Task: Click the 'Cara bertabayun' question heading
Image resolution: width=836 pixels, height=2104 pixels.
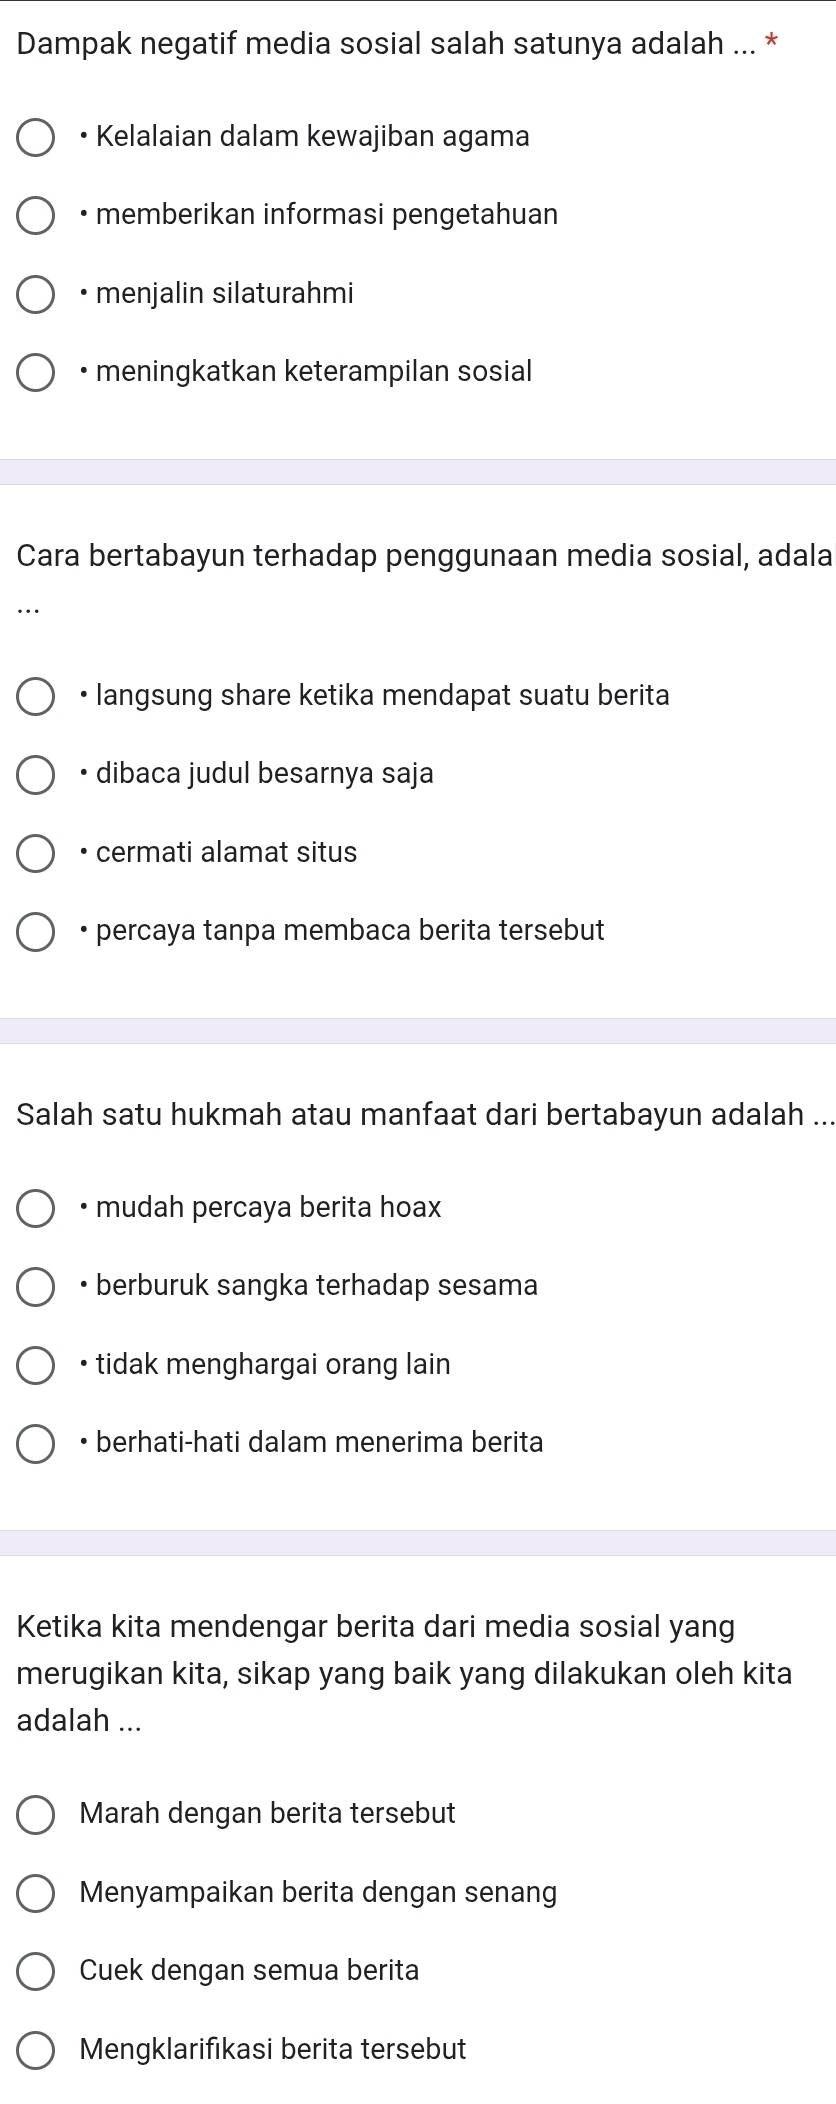Action: point(420,556)
